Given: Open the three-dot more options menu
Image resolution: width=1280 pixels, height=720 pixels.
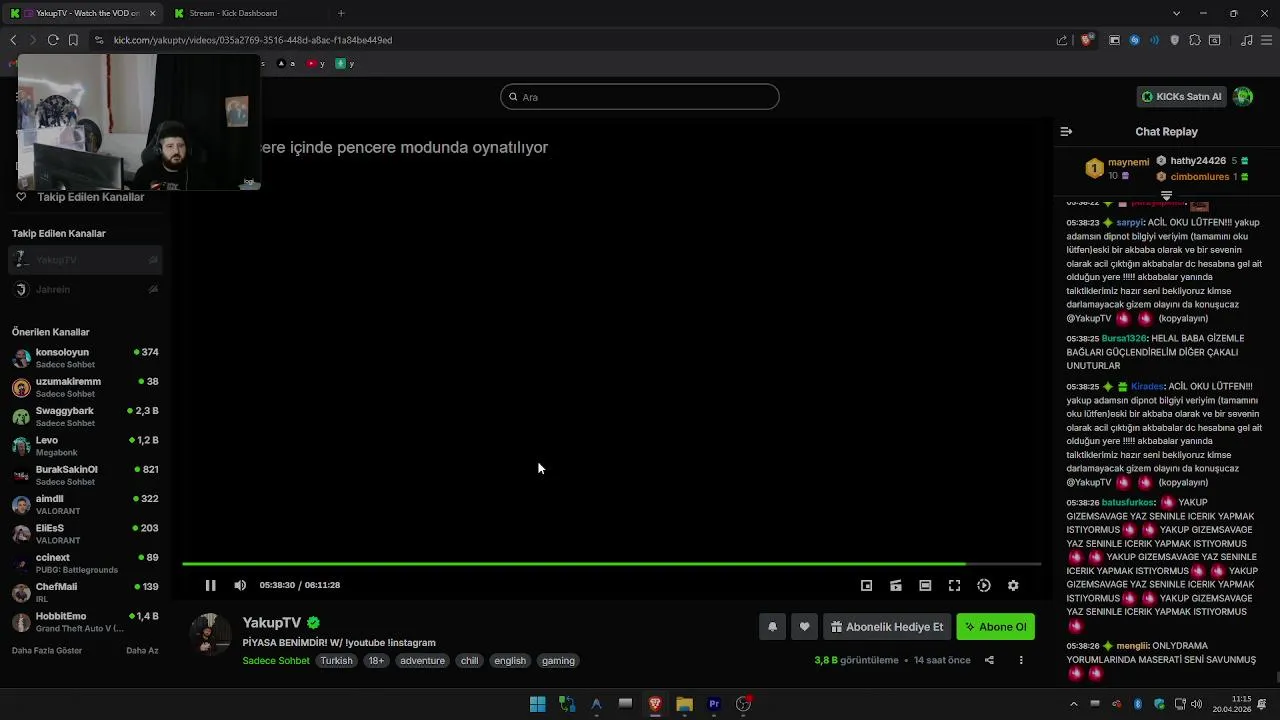Looking at the screenshot, I should (x=1021, y=660).
